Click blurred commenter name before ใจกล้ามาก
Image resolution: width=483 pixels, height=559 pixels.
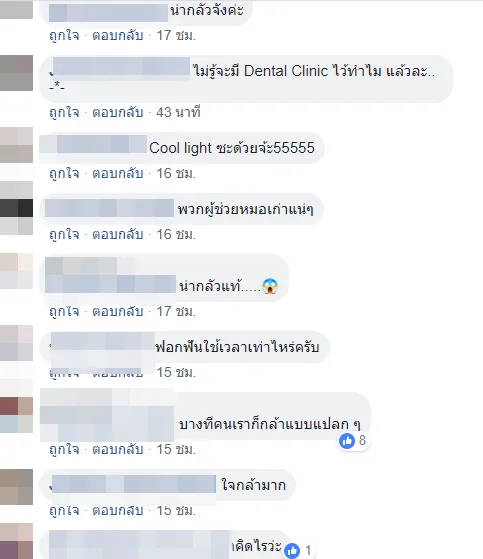pyautogui.click(x=134, y=484)
